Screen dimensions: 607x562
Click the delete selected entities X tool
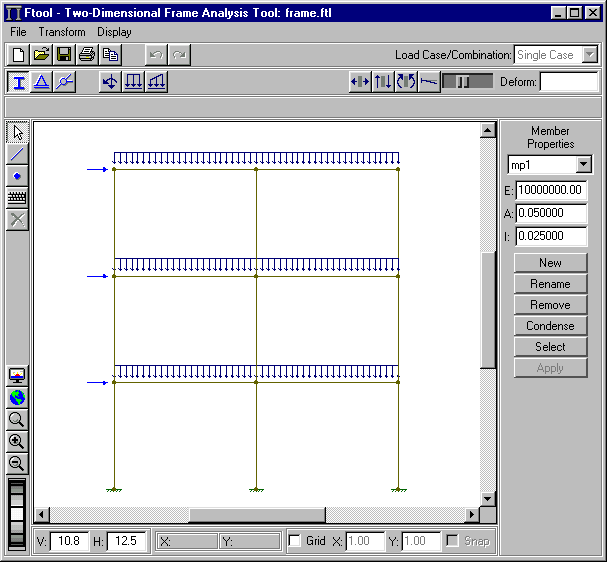point(17,220)
